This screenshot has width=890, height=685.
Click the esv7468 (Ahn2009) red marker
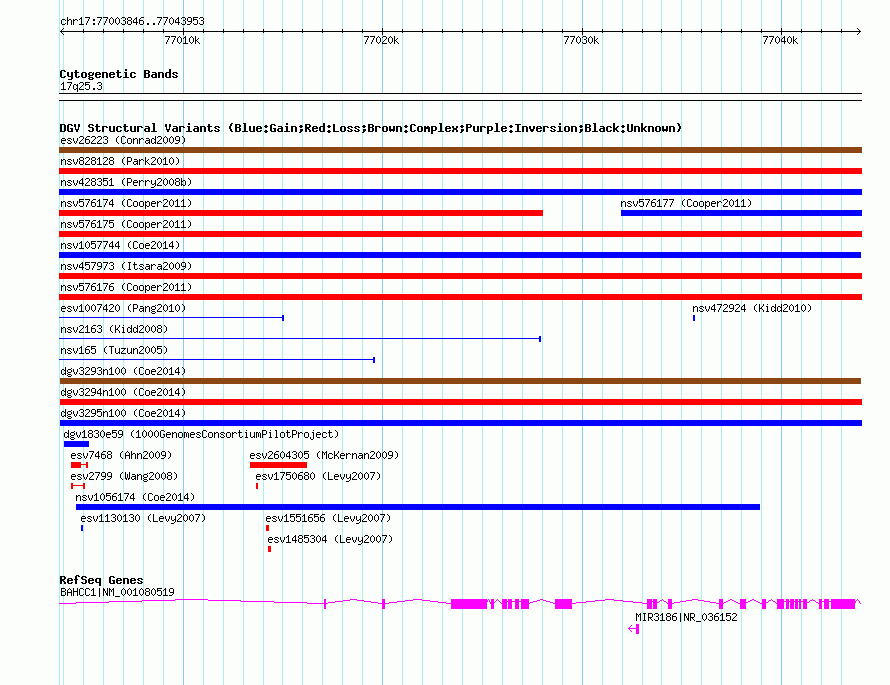[79, 465]
